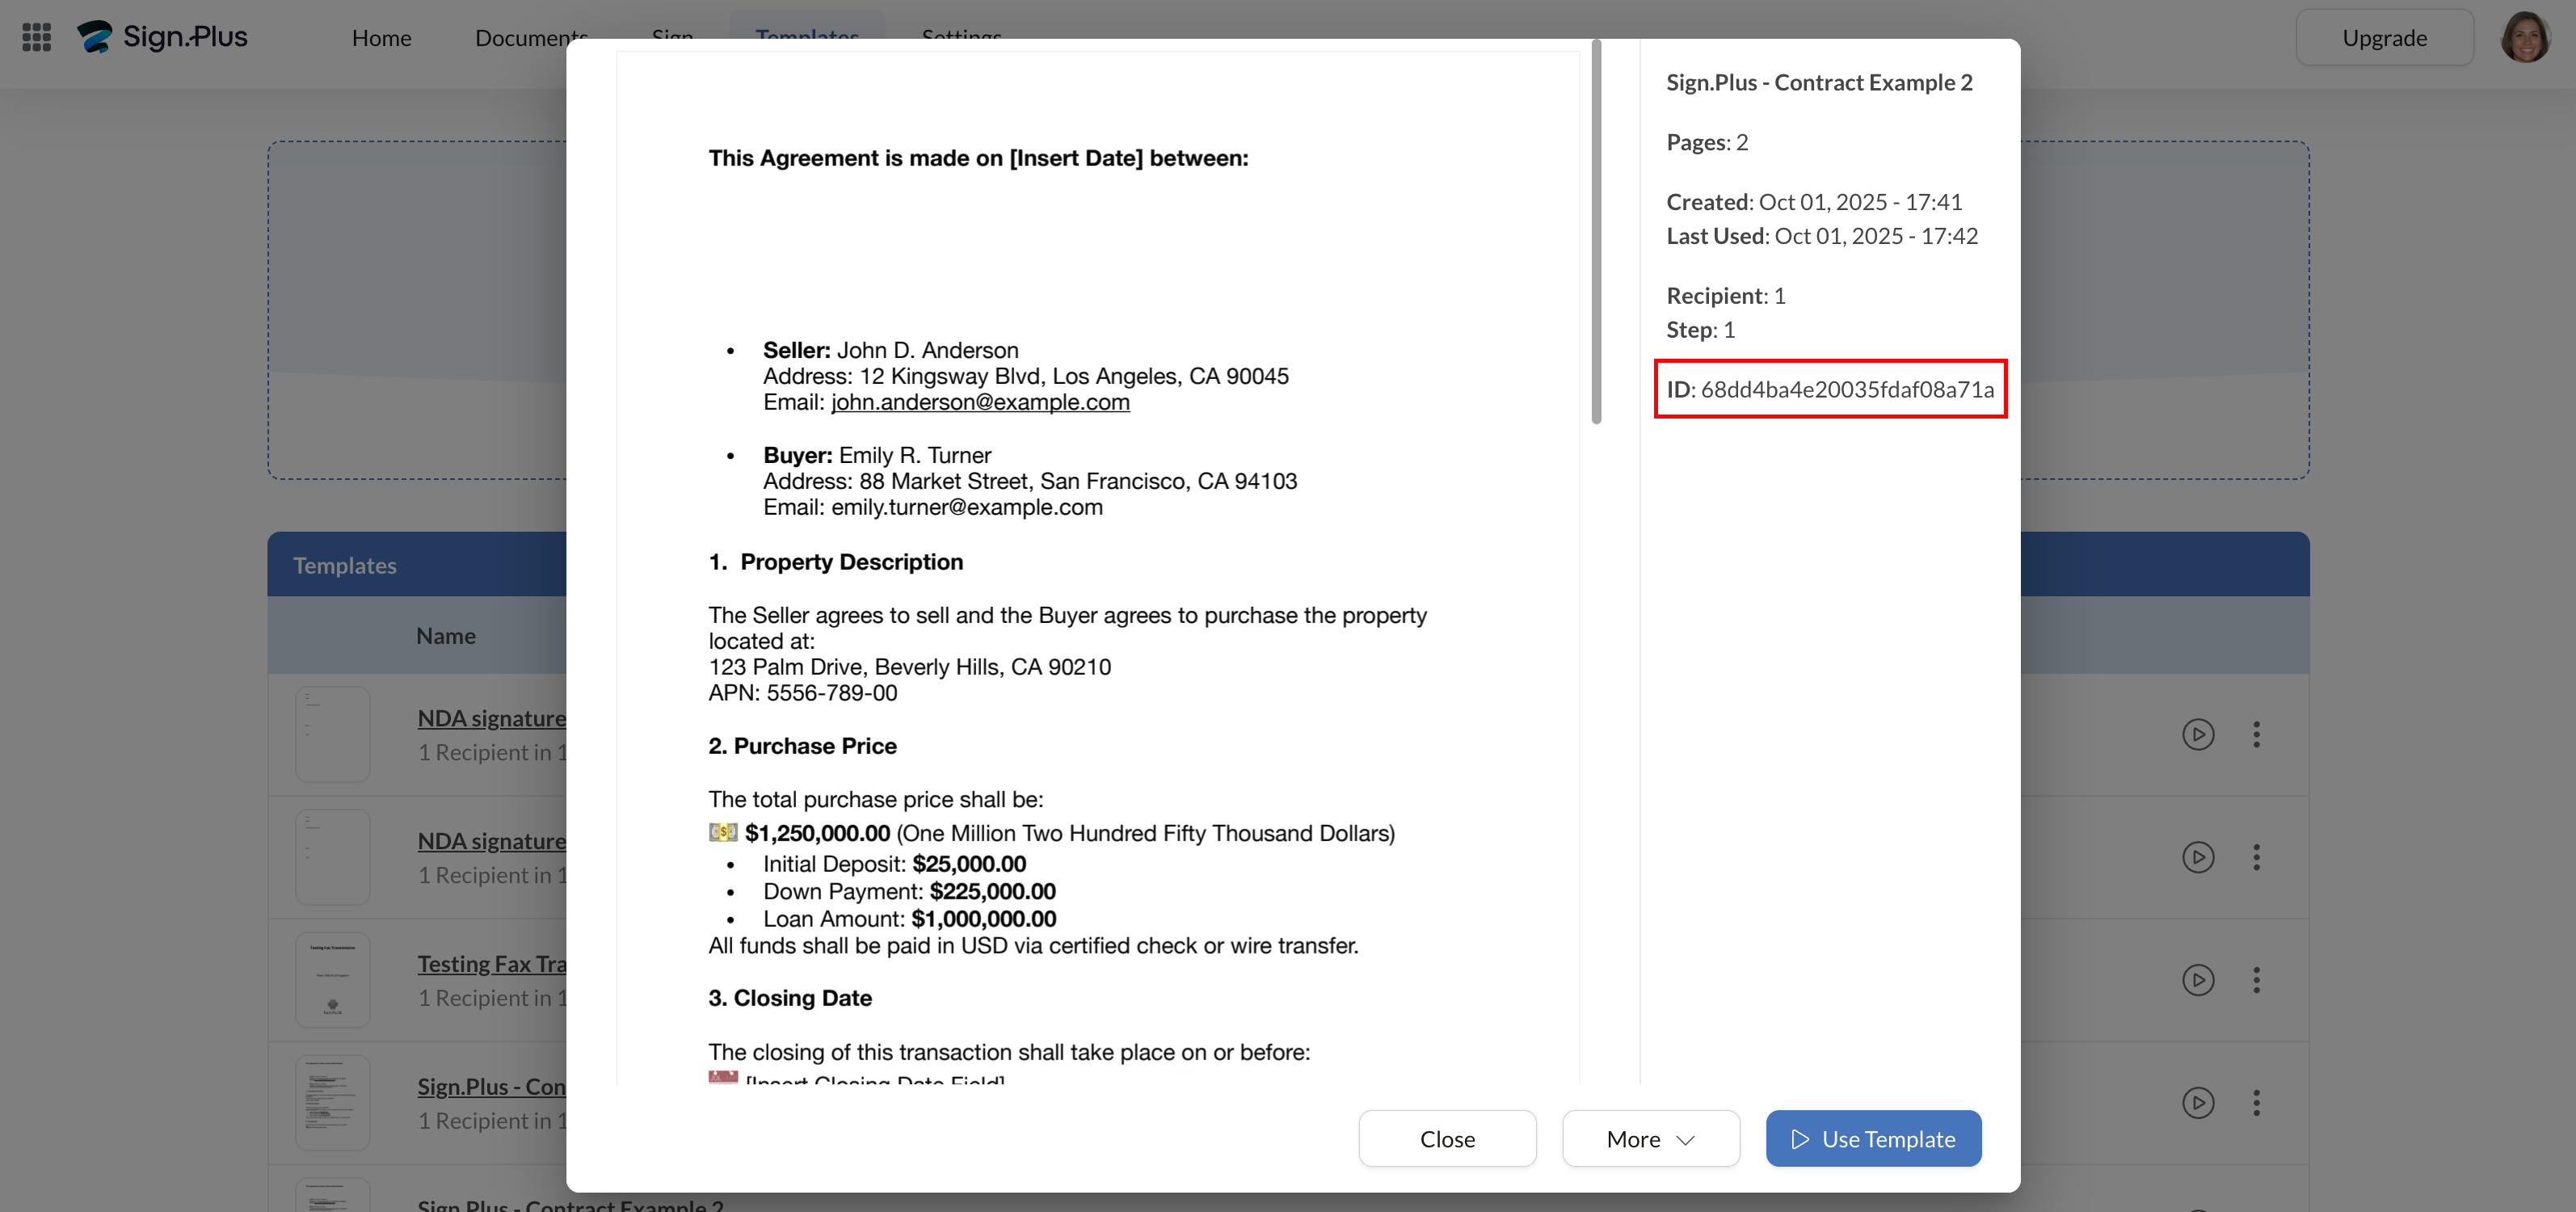The image size is (2576, 1212).
Task: Click the Name column header
Action: pyautogui.click(x=446, y=636)
